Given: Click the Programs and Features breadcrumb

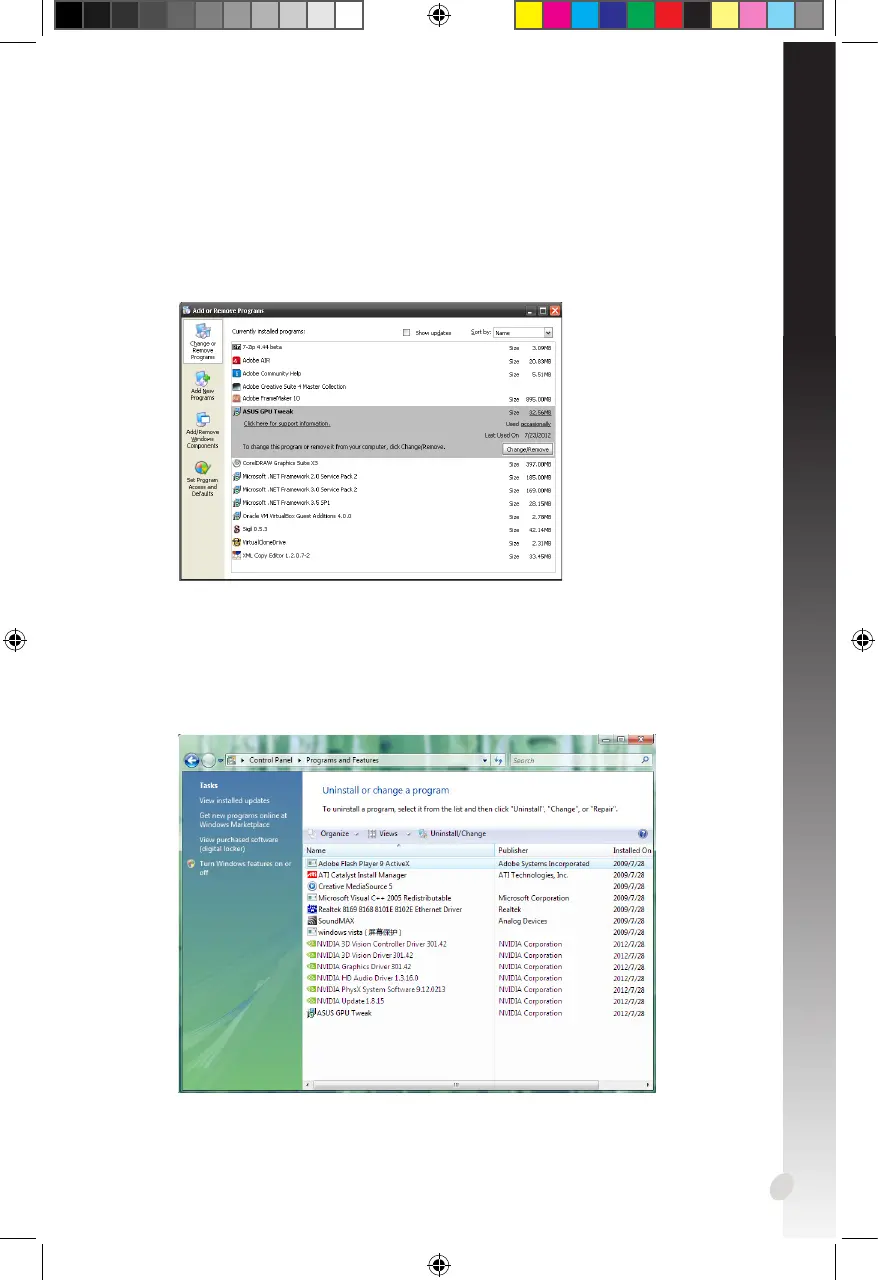Looking at the screenshot, I should (342, 760).
